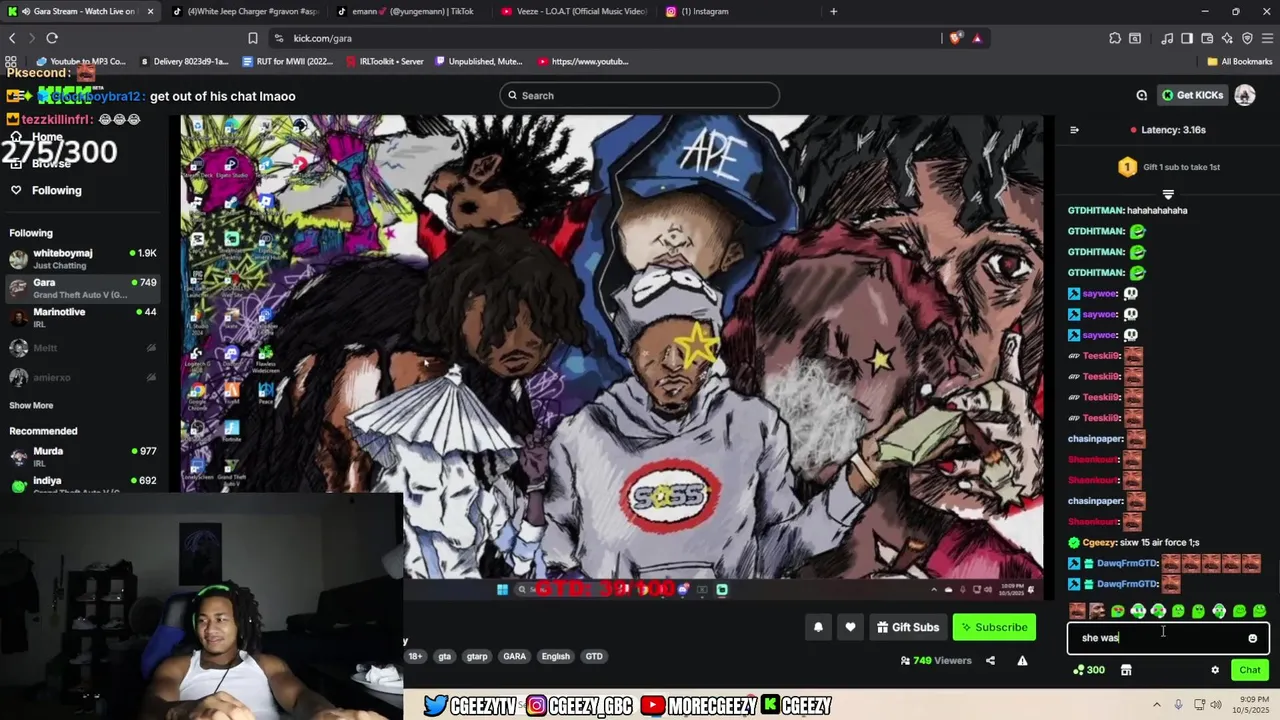Click the green Subscribe button
Screen dimensions: 1280x720
pos(994,627)
